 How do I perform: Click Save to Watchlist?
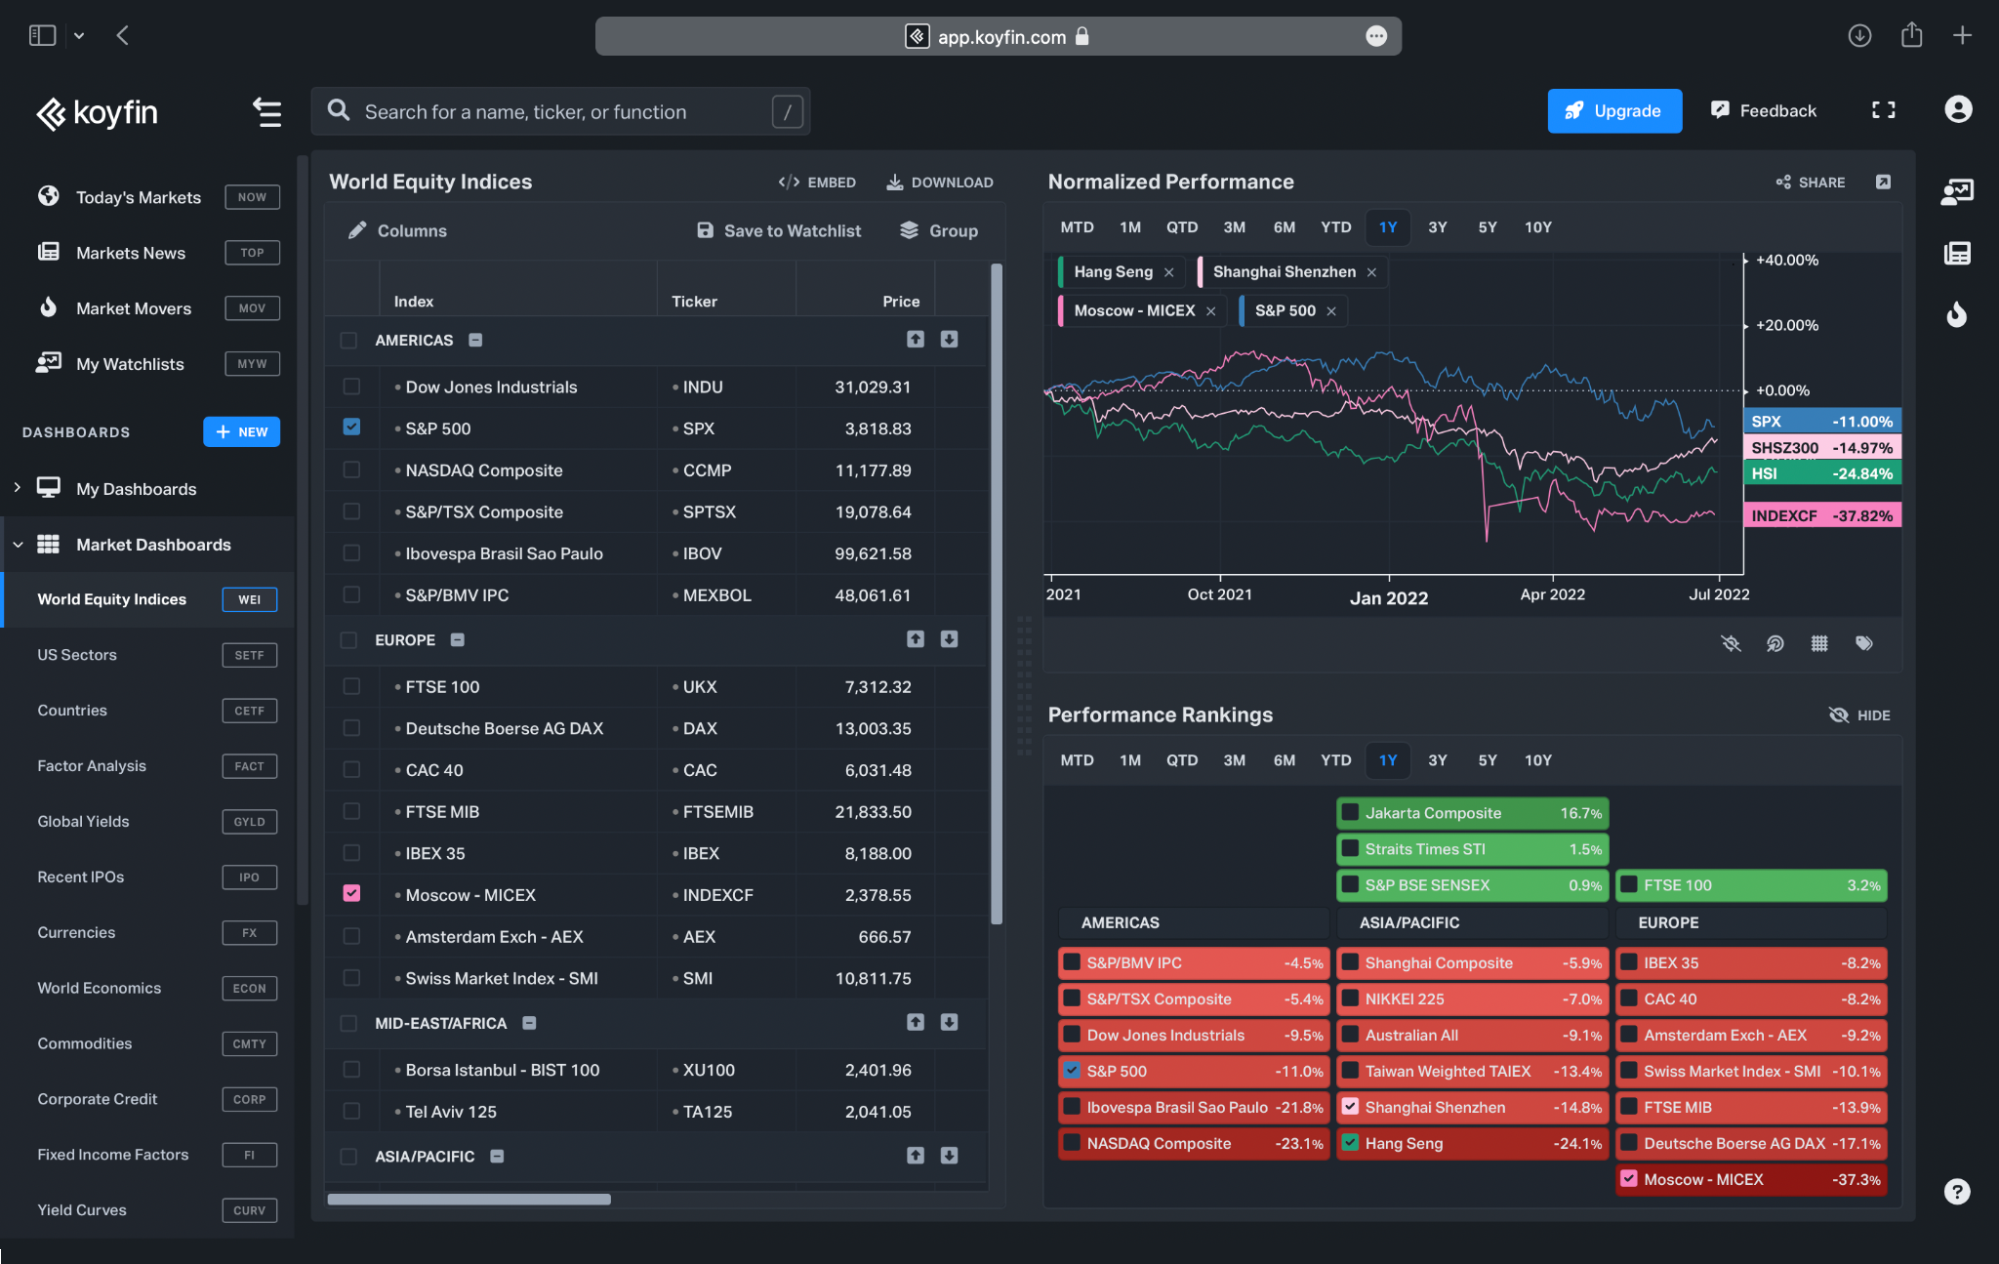pos(778,230)
